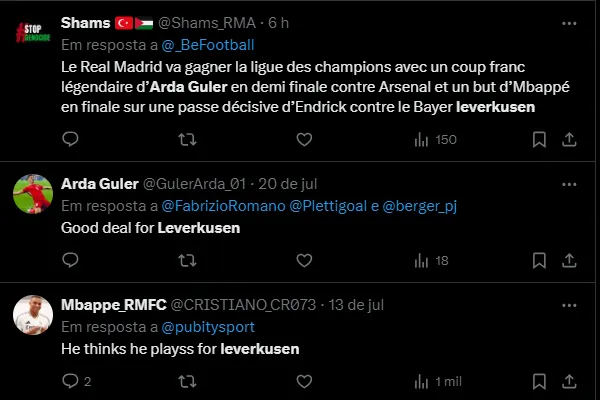The image size is (600, 400).
Task: Open the @FabrizioRomano mention link
Action: [222, 206]
